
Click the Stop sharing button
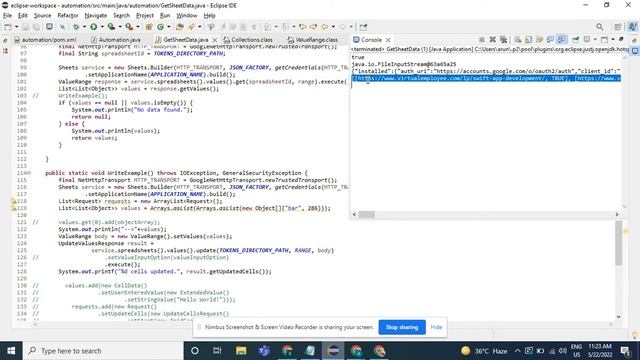pos(402,327)
